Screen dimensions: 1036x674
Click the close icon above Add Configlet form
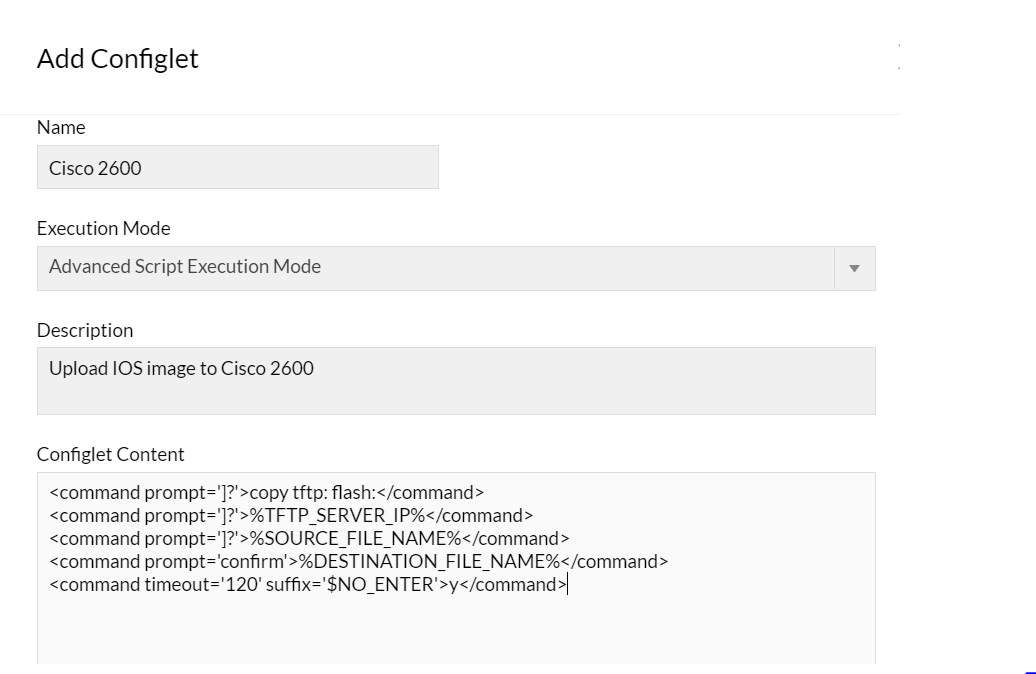tap(897, 44)
